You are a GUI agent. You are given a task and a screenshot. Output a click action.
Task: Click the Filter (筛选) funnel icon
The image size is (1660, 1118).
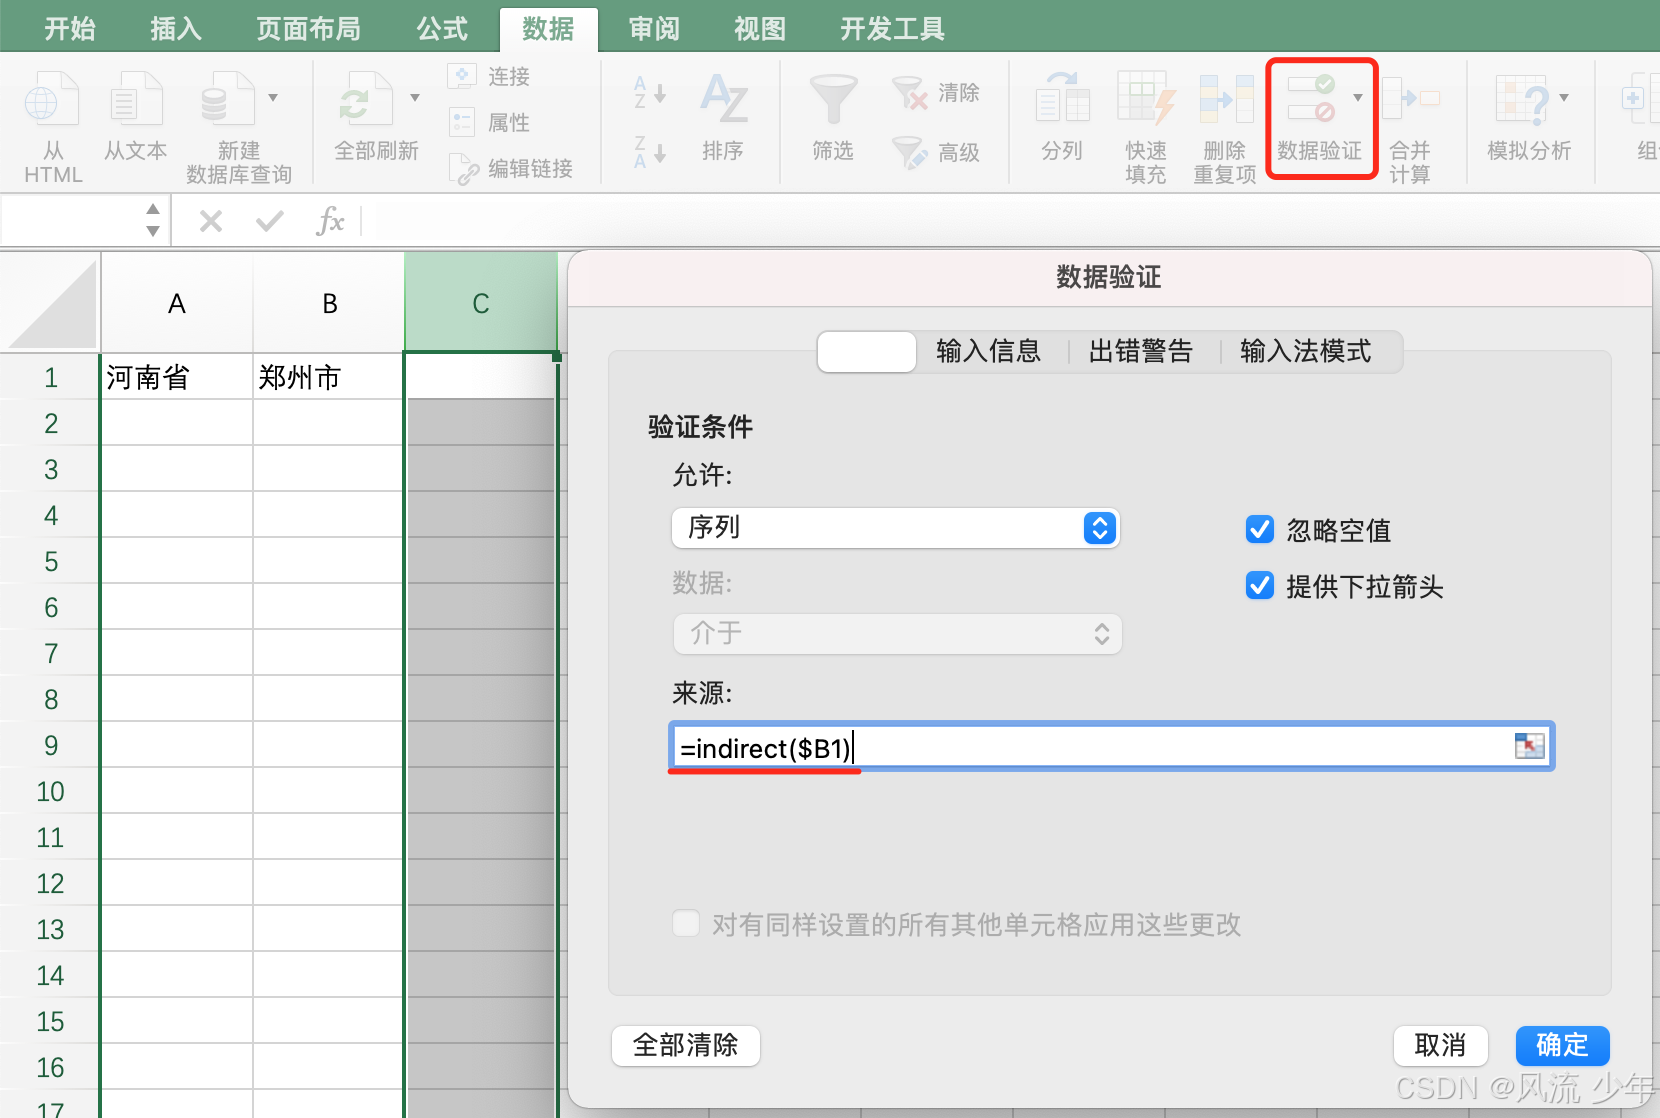tap(833, 100)
